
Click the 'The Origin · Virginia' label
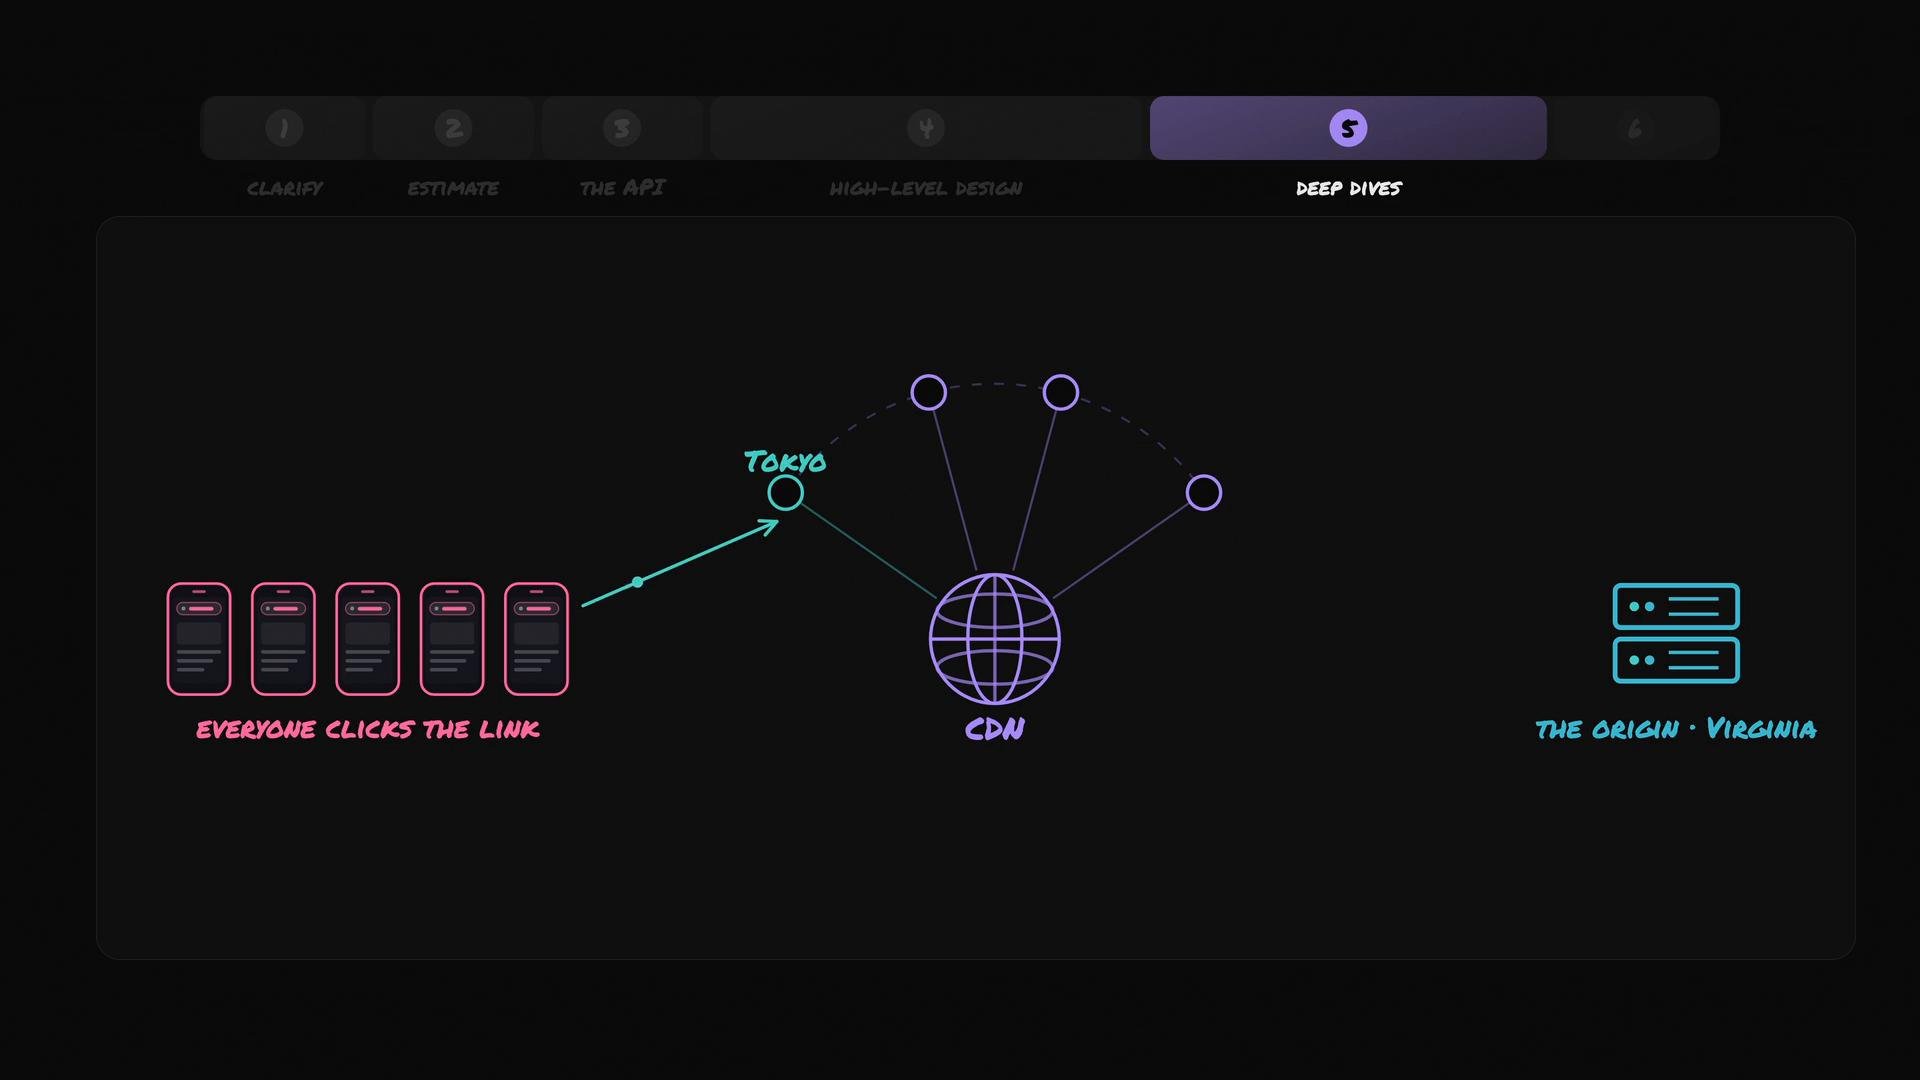1676,729
